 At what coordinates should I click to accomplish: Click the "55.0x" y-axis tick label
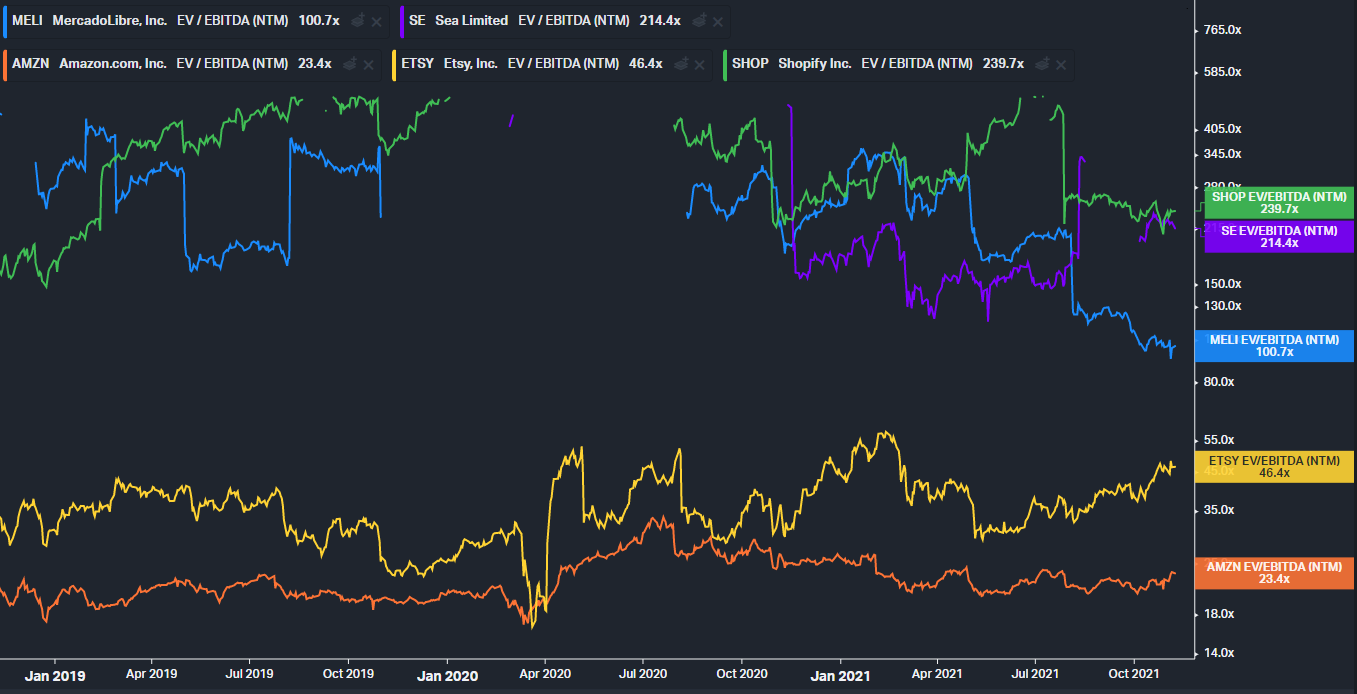[1220, 440]
